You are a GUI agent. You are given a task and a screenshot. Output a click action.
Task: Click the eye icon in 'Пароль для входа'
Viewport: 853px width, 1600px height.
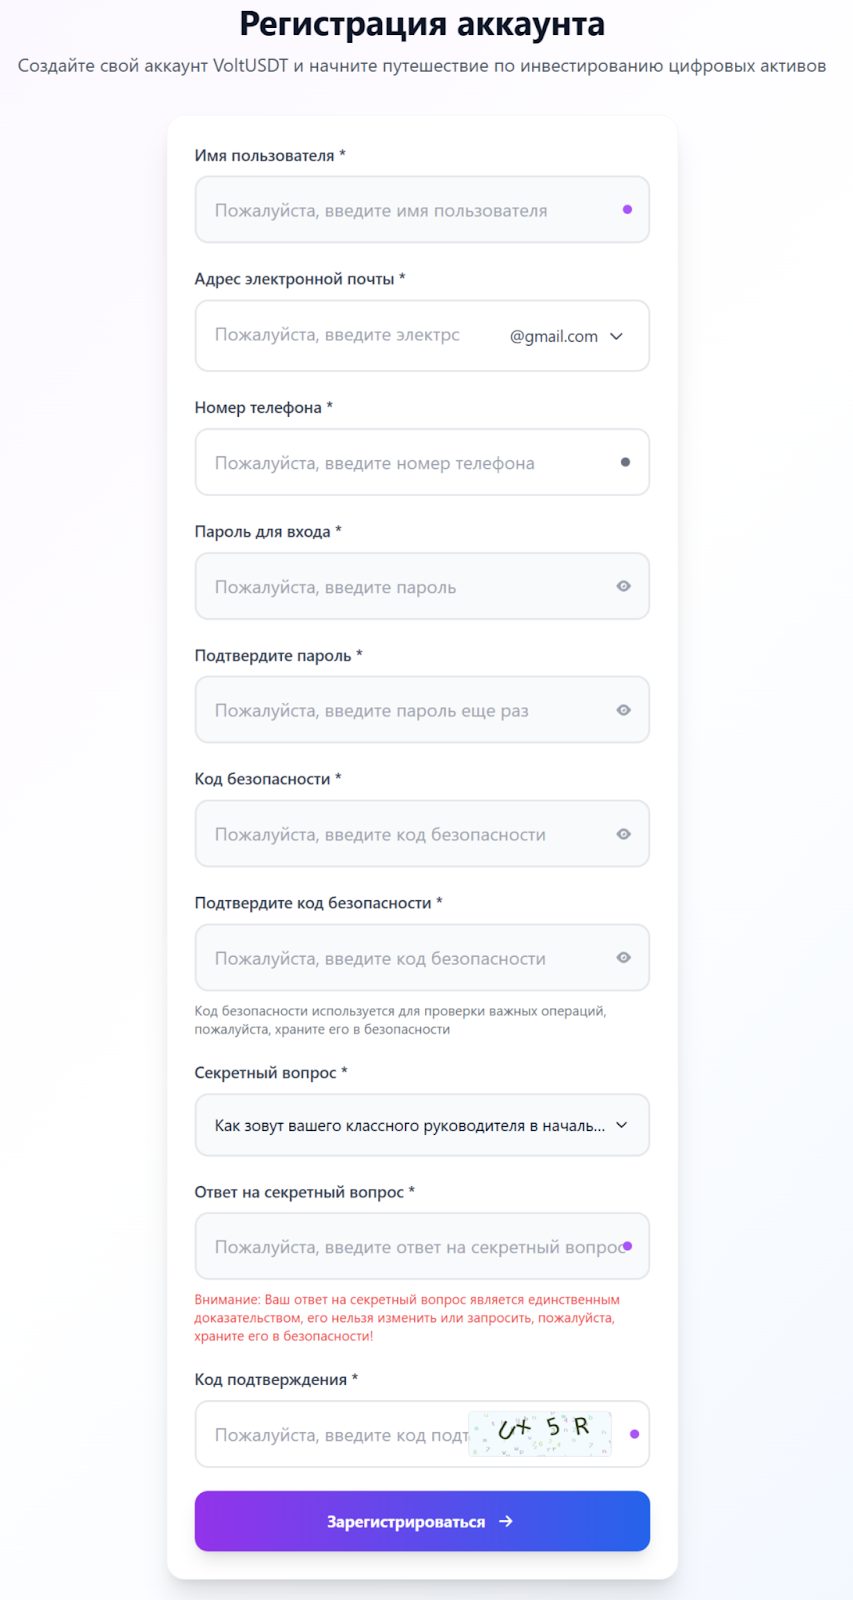tap(623, 587)
